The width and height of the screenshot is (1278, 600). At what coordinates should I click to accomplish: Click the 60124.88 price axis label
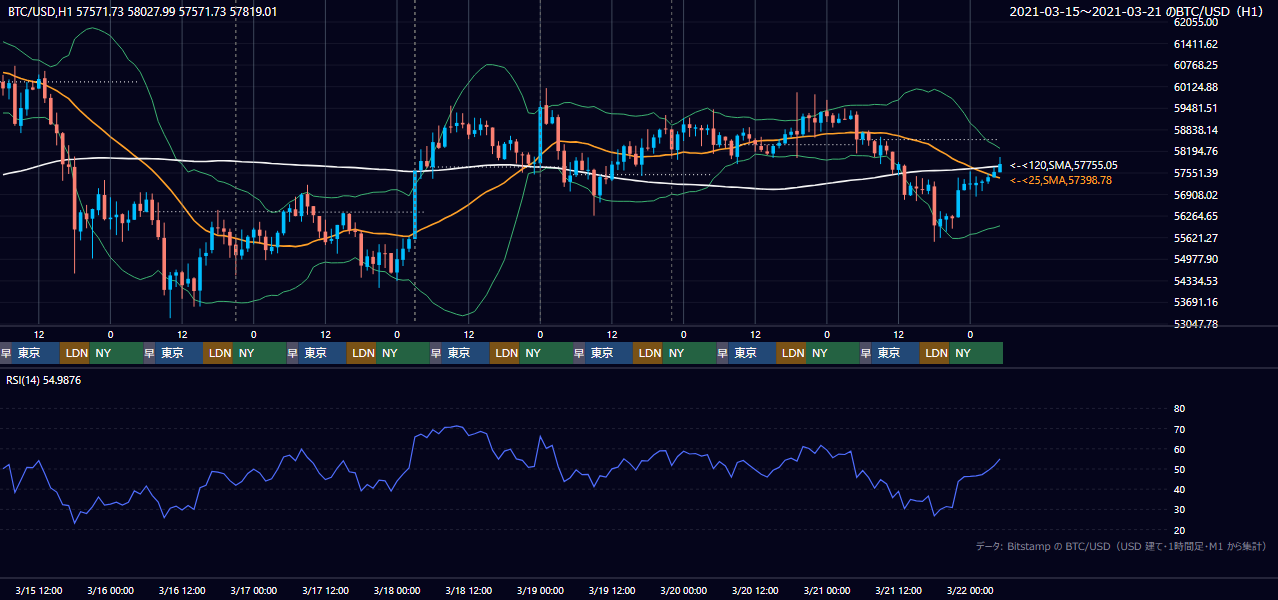1195,87
